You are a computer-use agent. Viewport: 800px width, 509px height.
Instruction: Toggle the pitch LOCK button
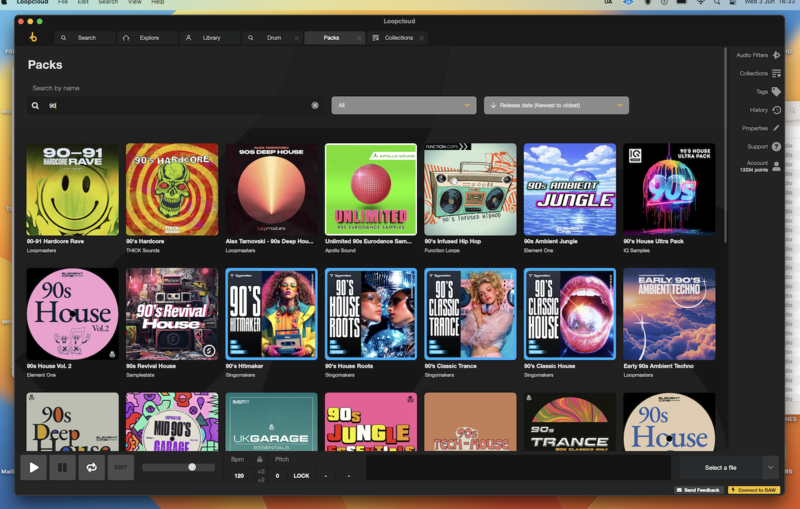[x=301, y=476]
